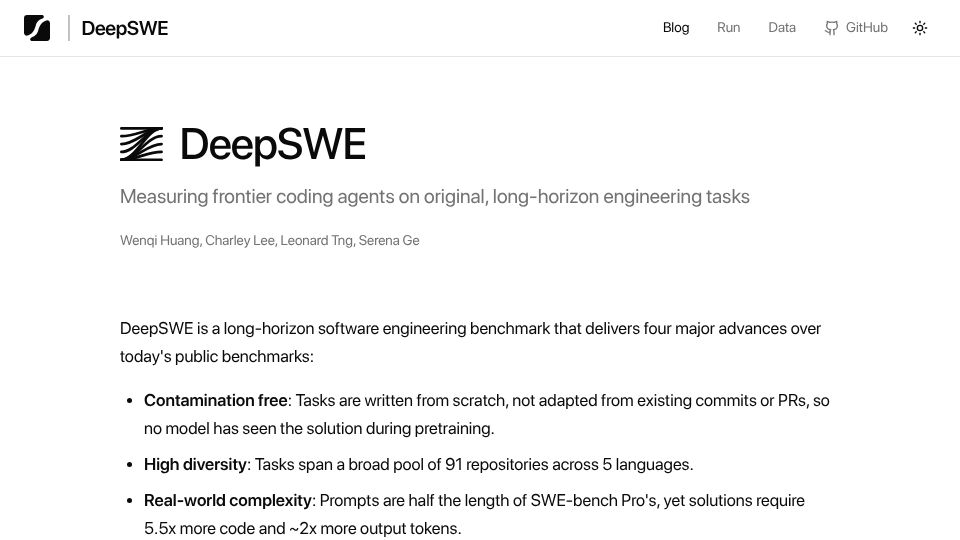Open the Run nav tab
Screen dimensions: 960x540
coord(729,28)
